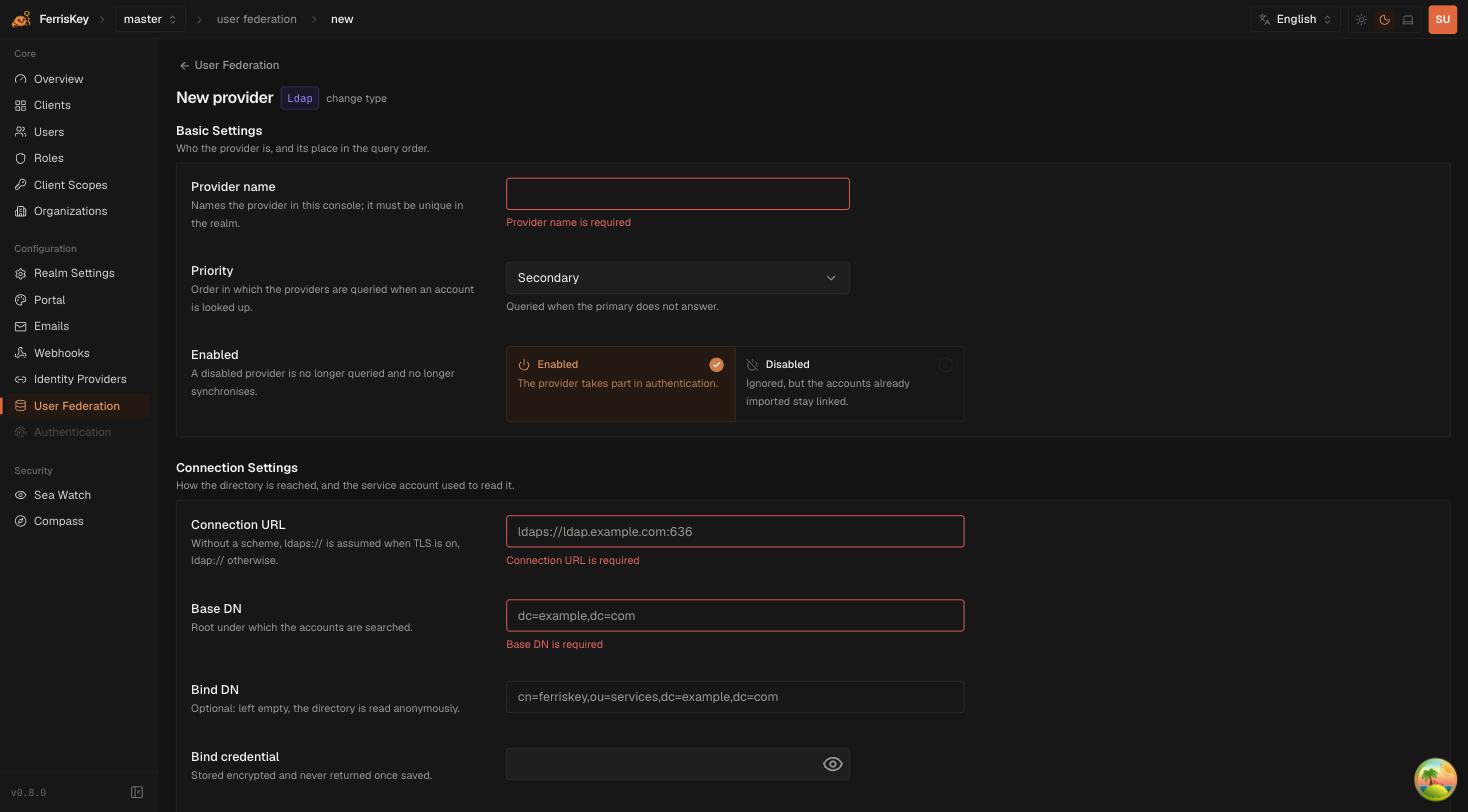1468x812 pixels.
Task: Click the Webhooks icon in sidebar
Action: tap(21, 353)
